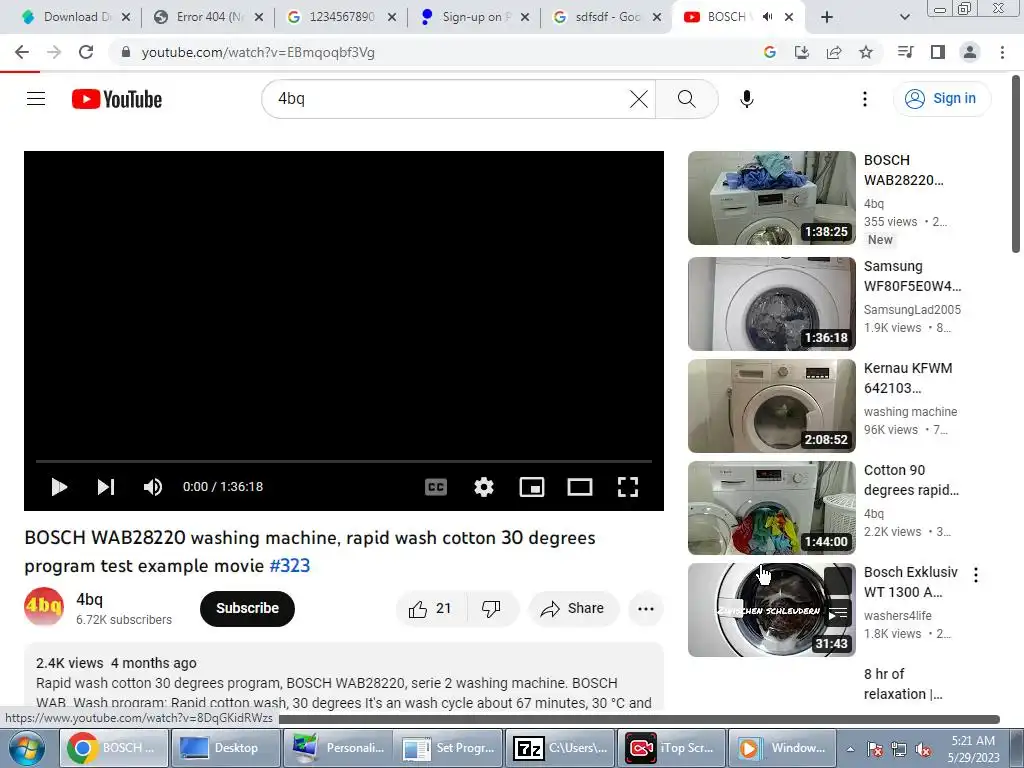This screenshot has height=768, width=1024.
Task: Clear the search box with the X
Action: click(639, 99)
